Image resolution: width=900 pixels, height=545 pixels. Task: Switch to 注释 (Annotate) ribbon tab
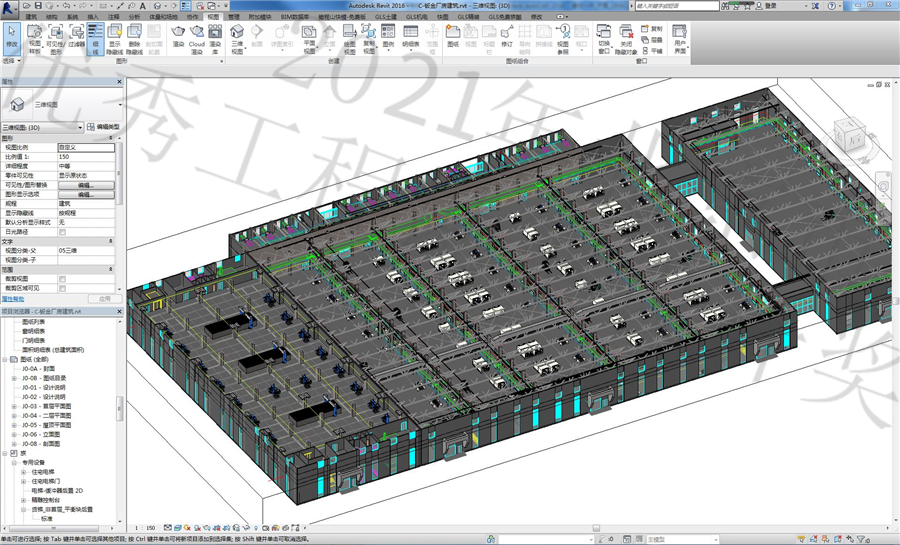(114, 17)
